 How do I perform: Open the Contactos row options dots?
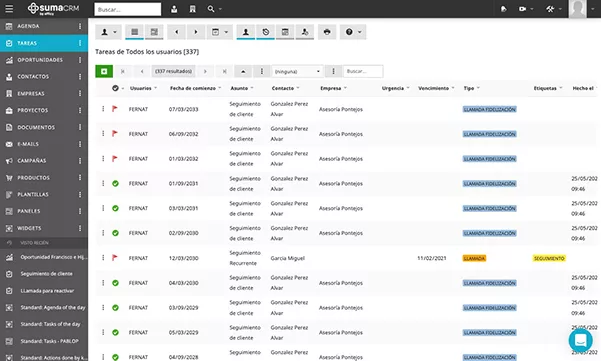tap(80, 77)
